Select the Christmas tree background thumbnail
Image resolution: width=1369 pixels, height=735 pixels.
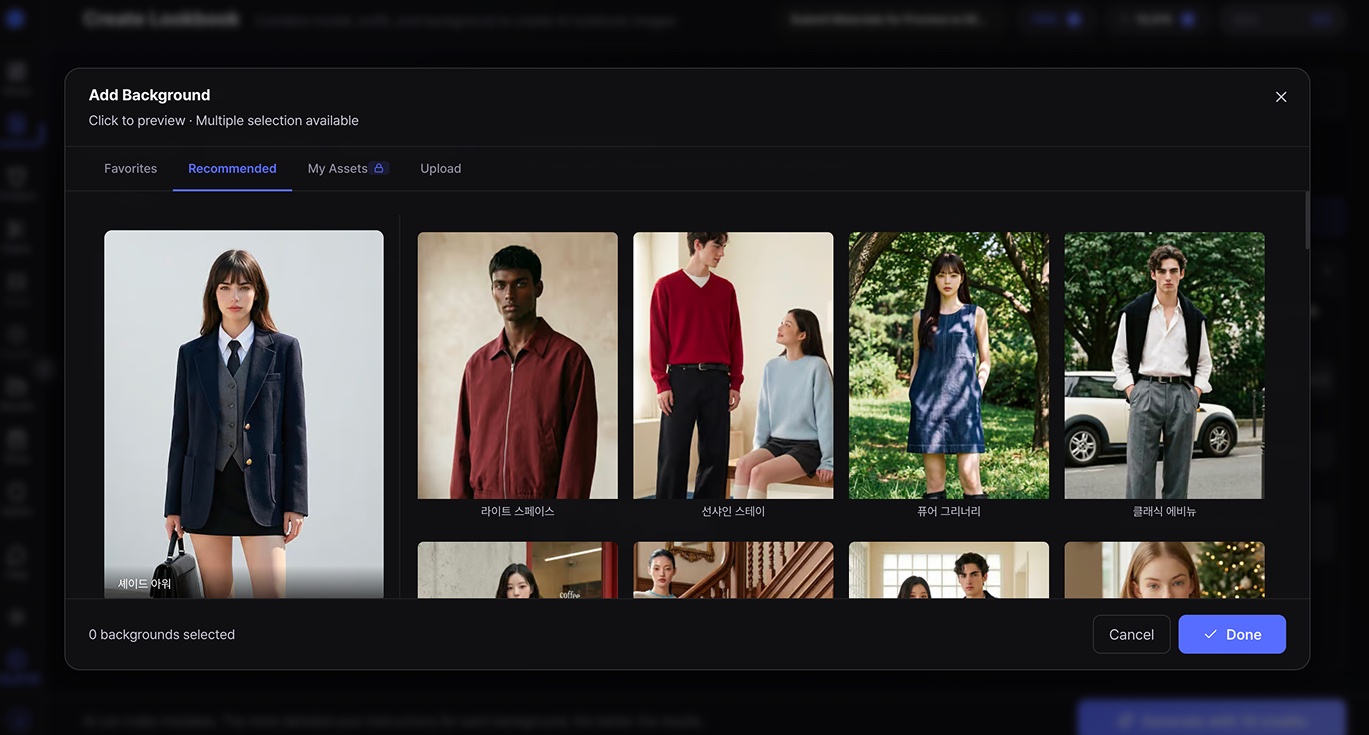pos(1164,570)
